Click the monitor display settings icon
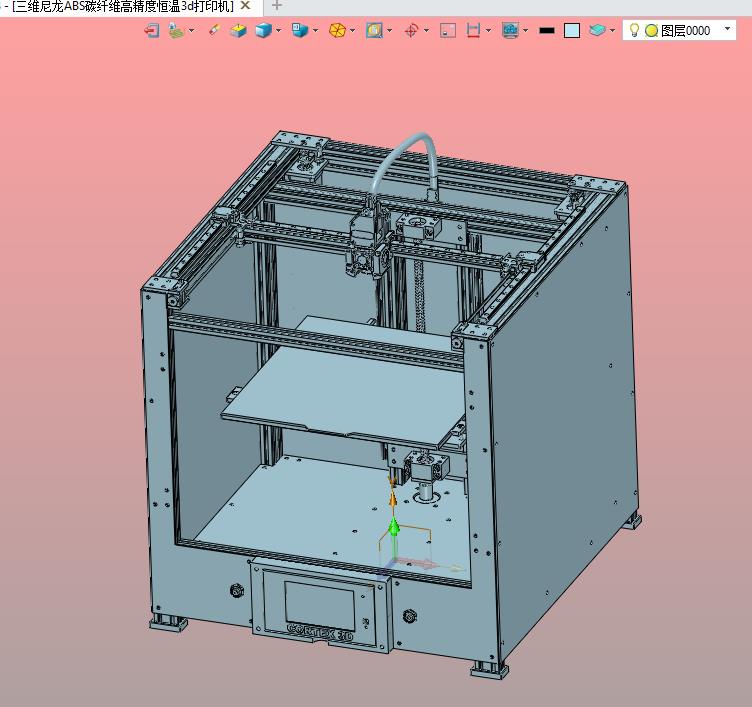The height and width of the screenshot is (707, 752). tap(510, 31)
